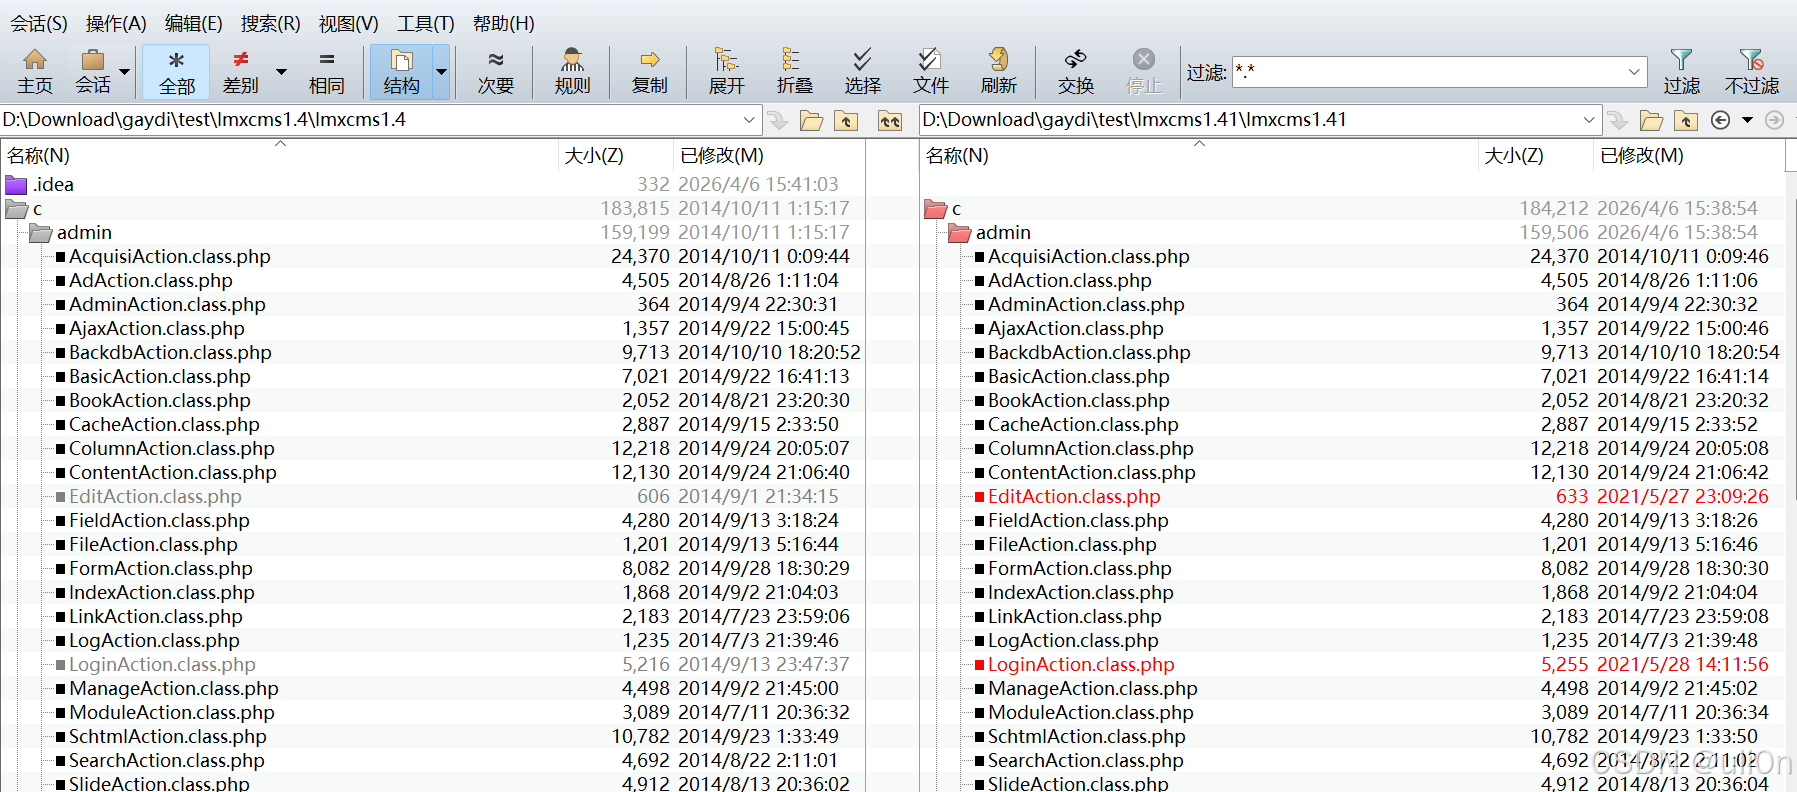Open the 会话 sessions toolbar button

point(93,72)
